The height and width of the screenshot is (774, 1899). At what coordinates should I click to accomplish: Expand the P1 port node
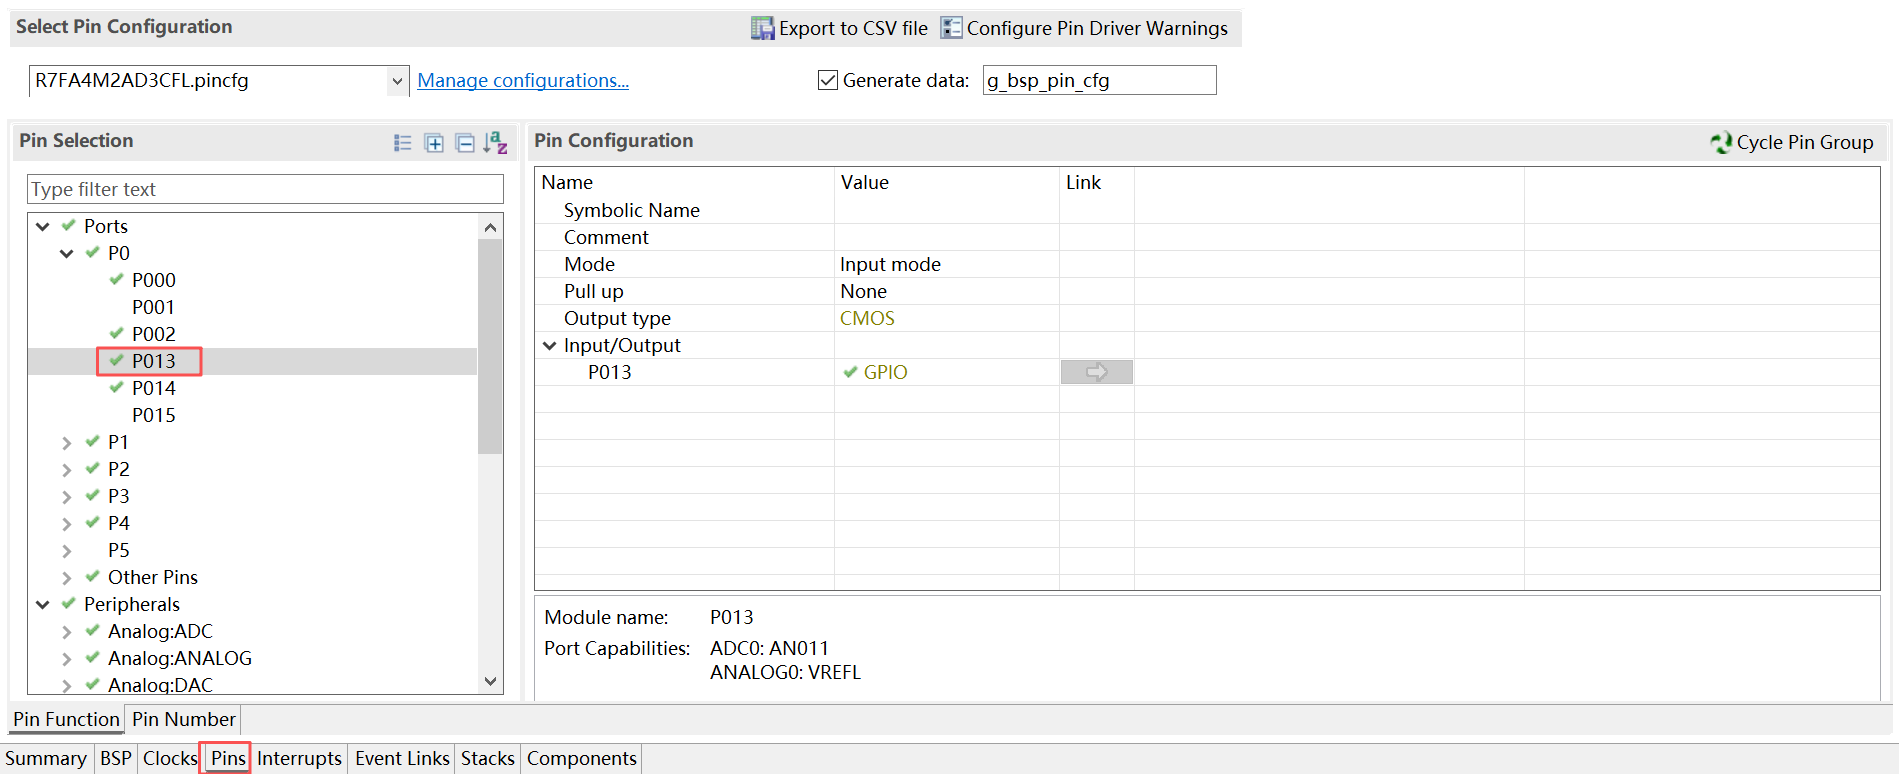pos(67,442)
